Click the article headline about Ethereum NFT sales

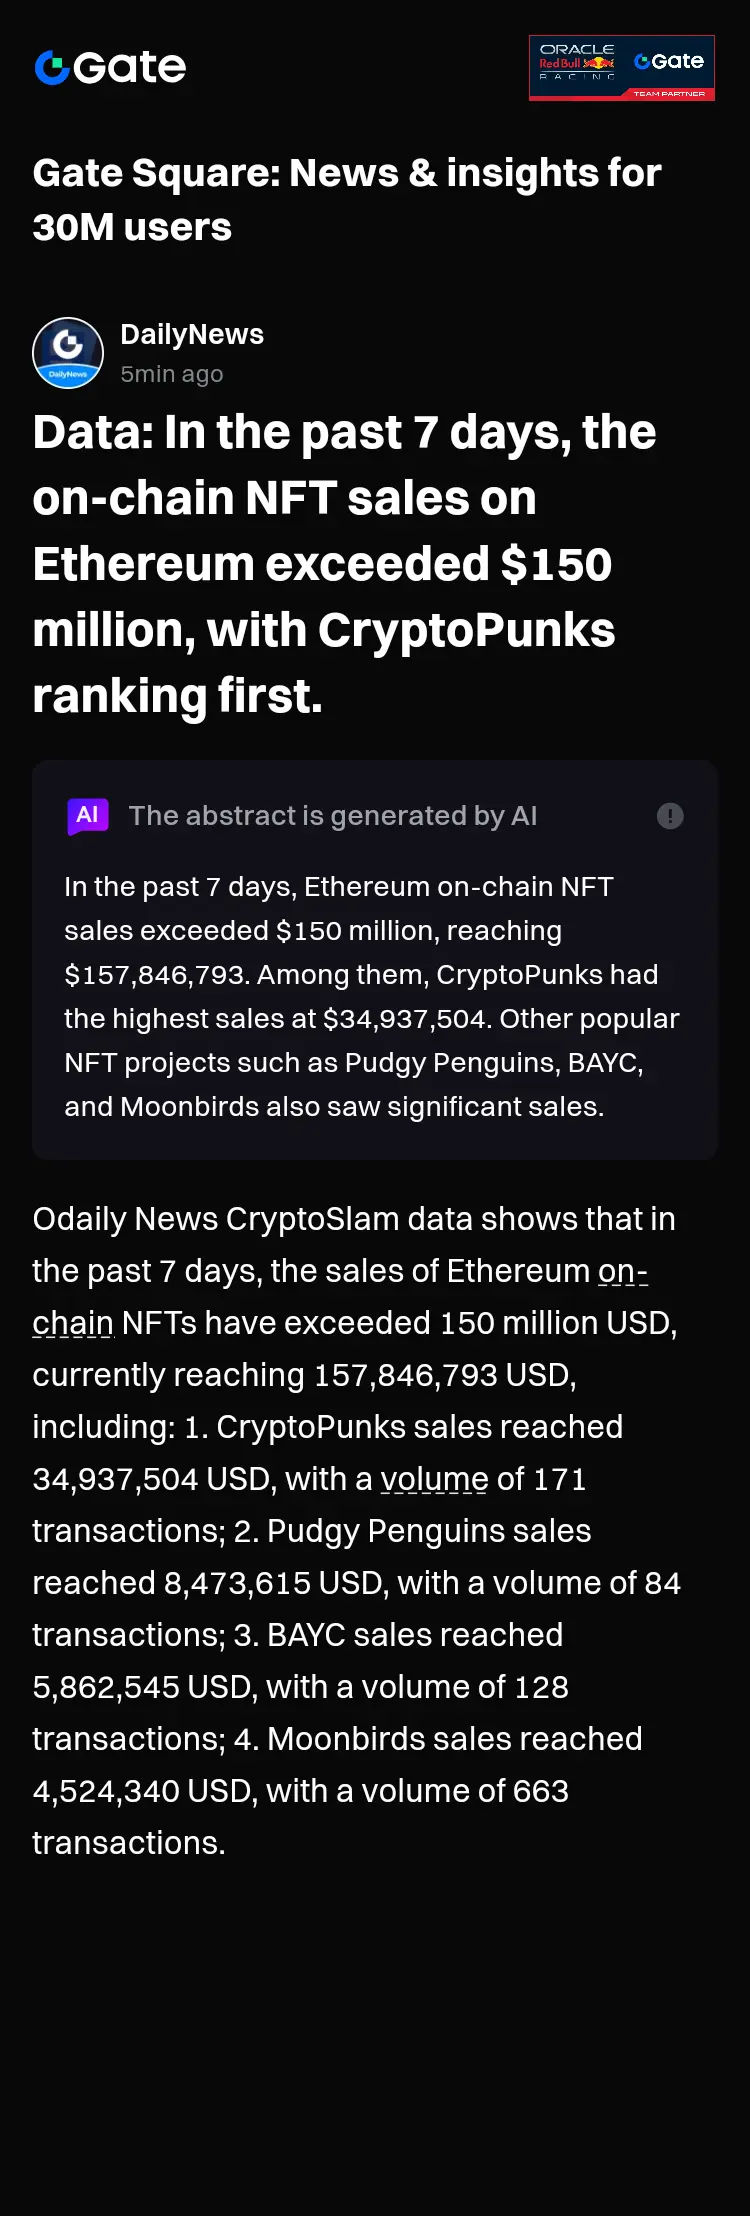click(x=344, y=564)
